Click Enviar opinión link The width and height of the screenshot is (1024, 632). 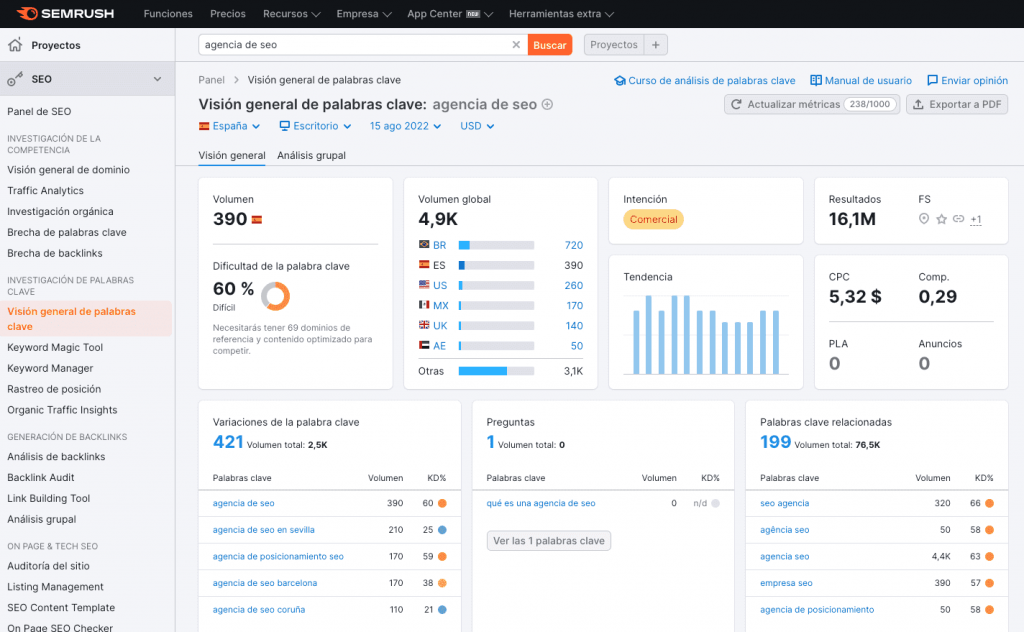[967, 80]
